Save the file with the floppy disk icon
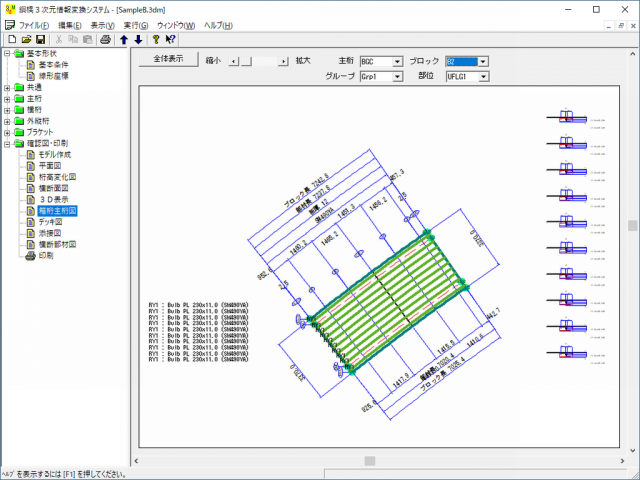This screenshot has width=640, height=480. coord(41,39)
